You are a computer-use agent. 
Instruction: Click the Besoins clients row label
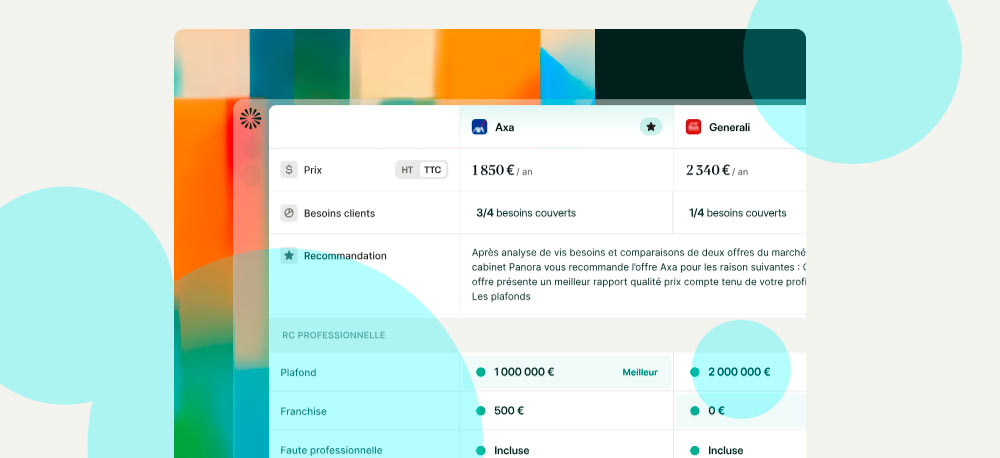[x=339, y=213]
